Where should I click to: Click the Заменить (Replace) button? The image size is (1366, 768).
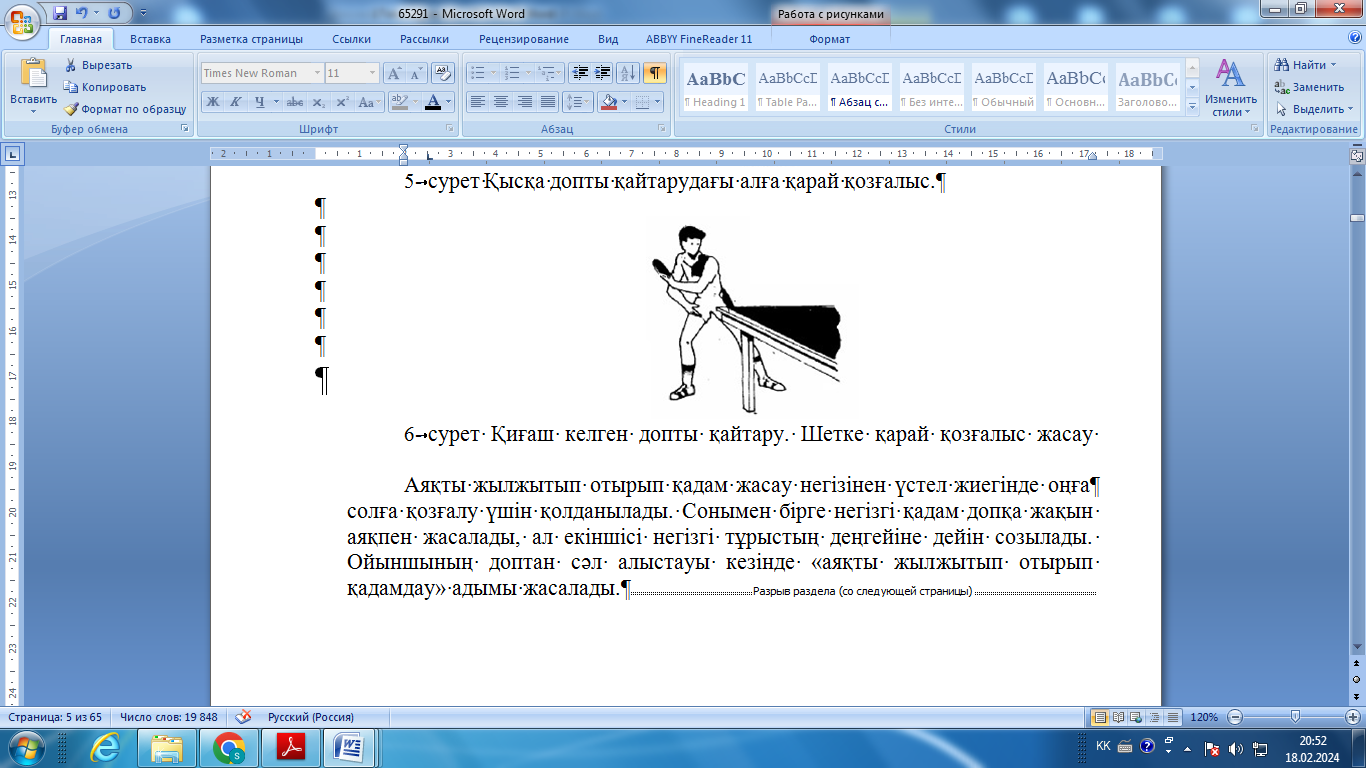point(1311,87)
